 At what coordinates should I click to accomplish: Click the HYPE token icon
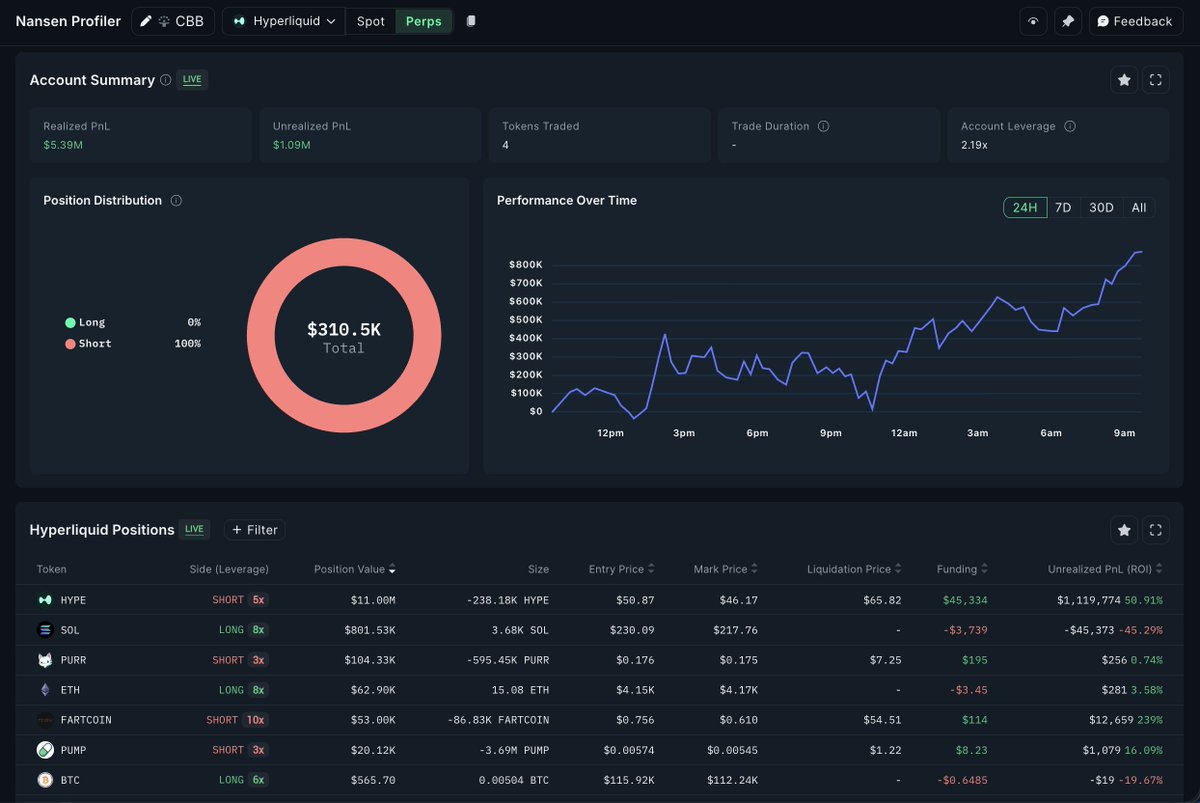[x=44, y=600]
